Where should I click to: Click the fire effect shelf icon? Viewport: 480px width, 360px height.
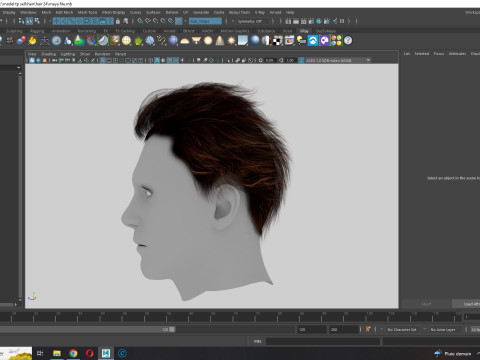pyautogui.click(x=32, y=41)
